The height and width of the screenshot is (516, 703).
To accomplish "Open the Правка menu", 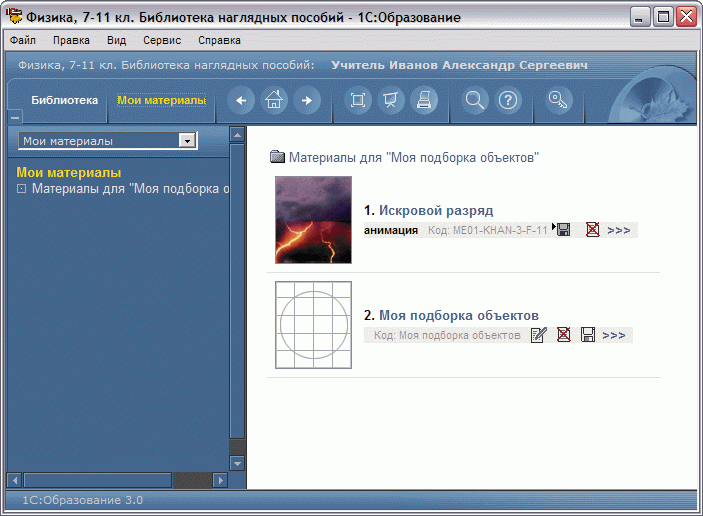I will tap(71, 40).
